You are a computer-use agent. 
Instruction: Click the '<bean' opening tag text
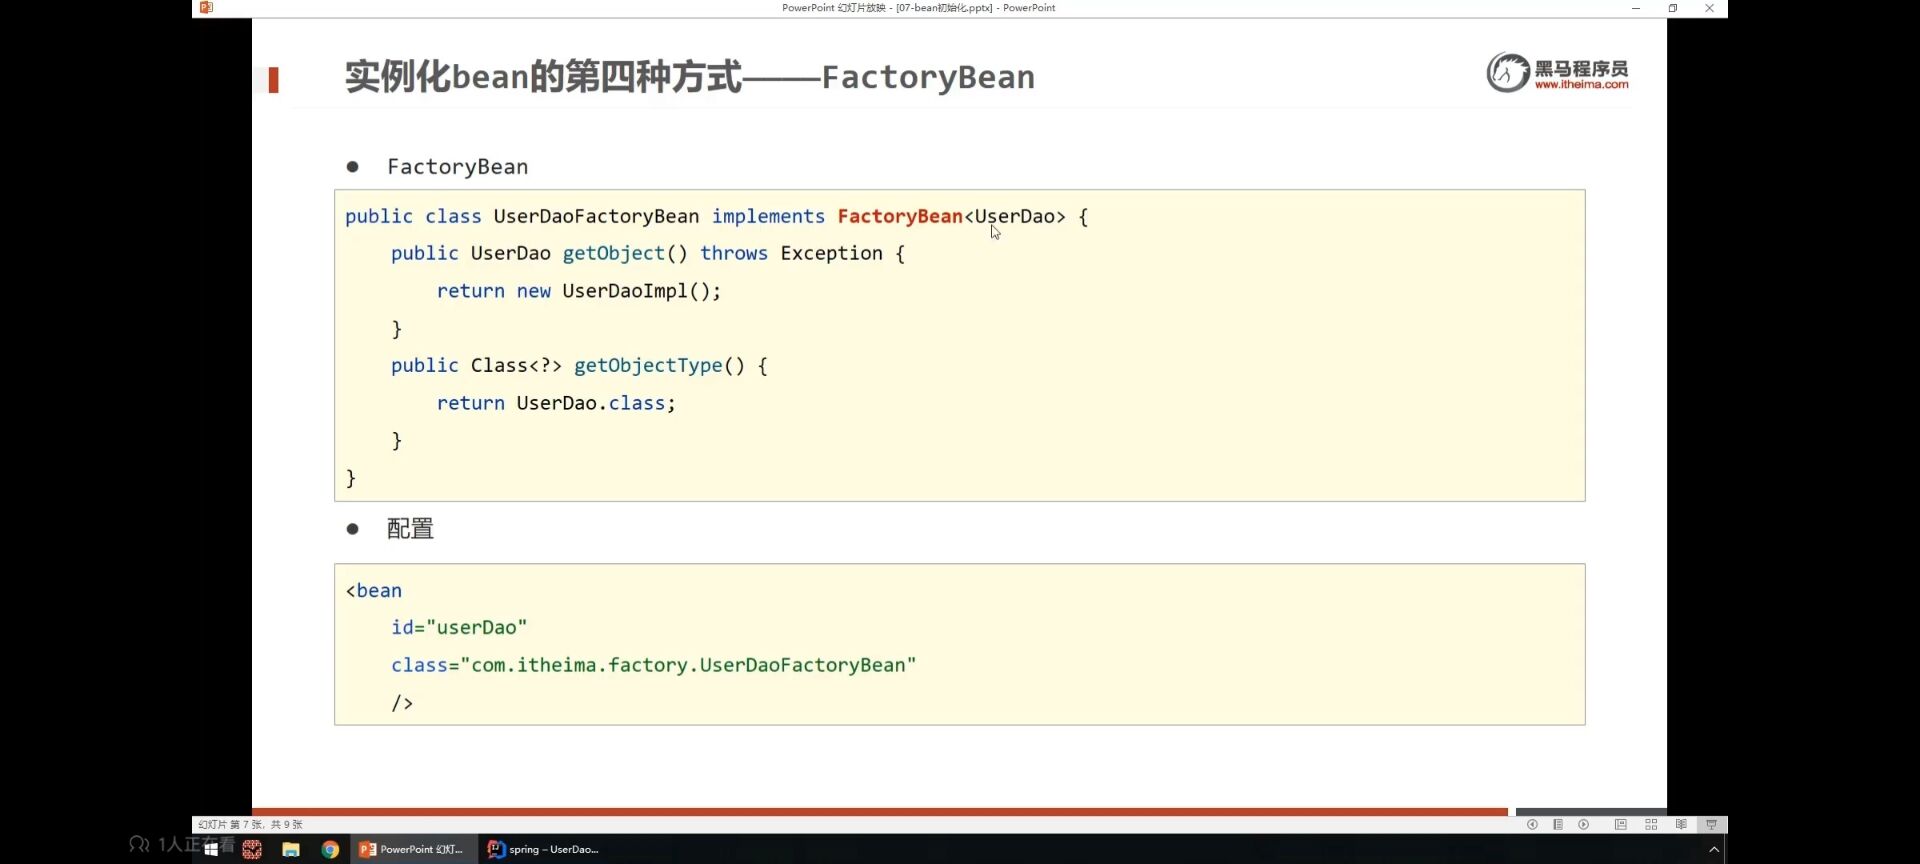pos(374,591)
